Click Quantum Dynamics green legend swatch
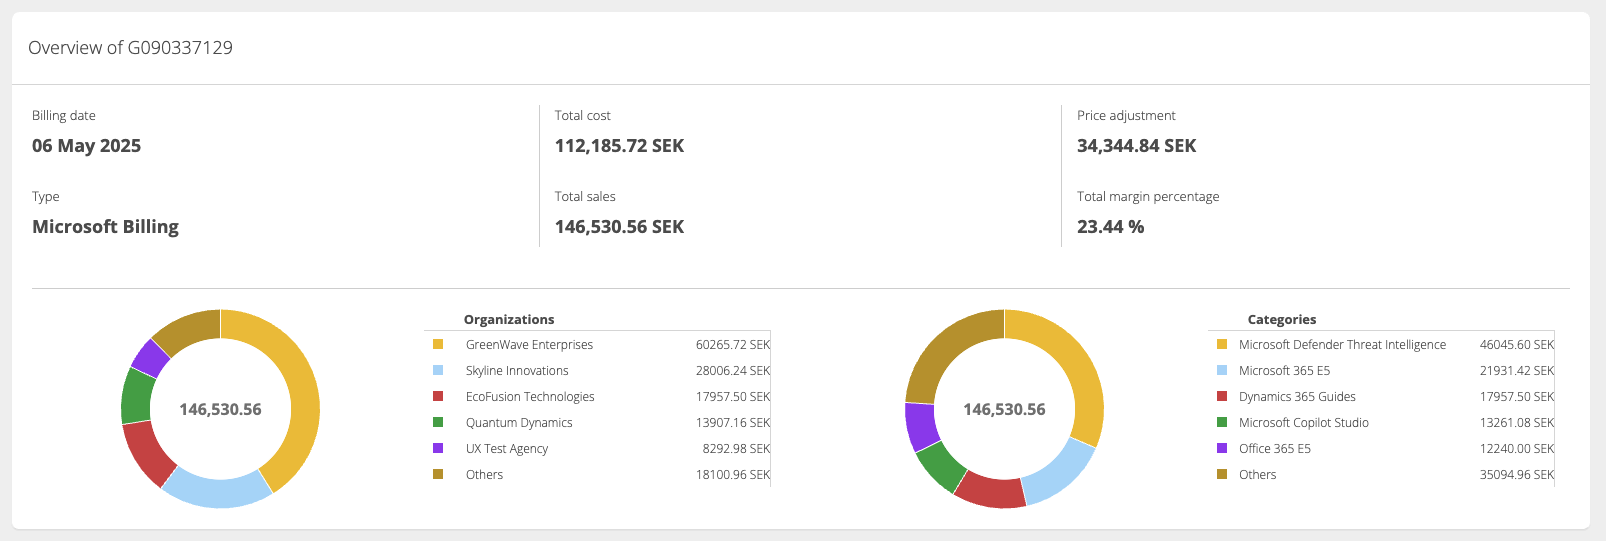1606x541 pixels. (438, 422)
